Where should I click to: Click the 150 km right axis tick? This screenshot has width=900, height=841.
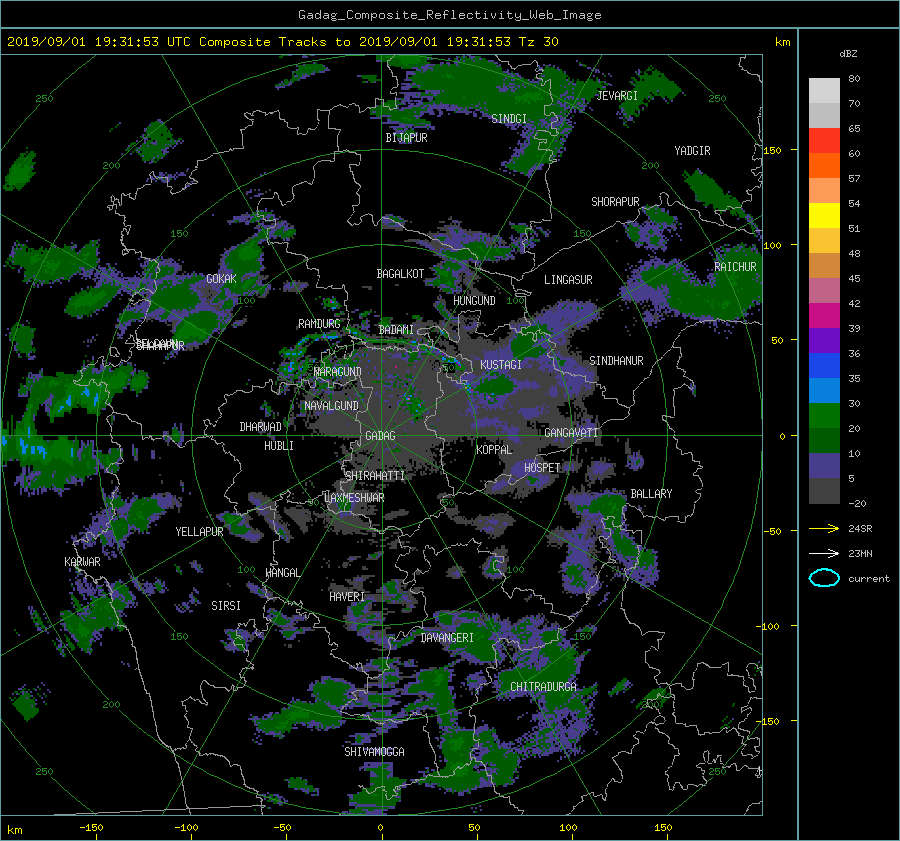(x=773, y=150)
